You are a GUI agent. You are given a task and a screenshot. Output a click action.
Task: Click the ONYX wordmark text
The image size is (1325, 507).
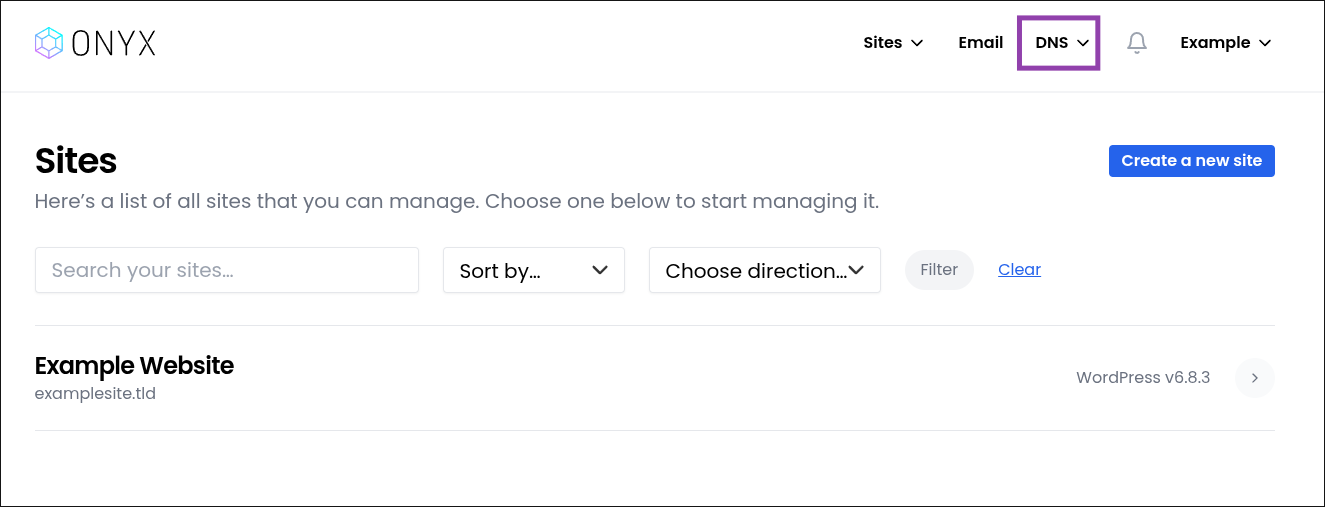[x=113, y=43]
